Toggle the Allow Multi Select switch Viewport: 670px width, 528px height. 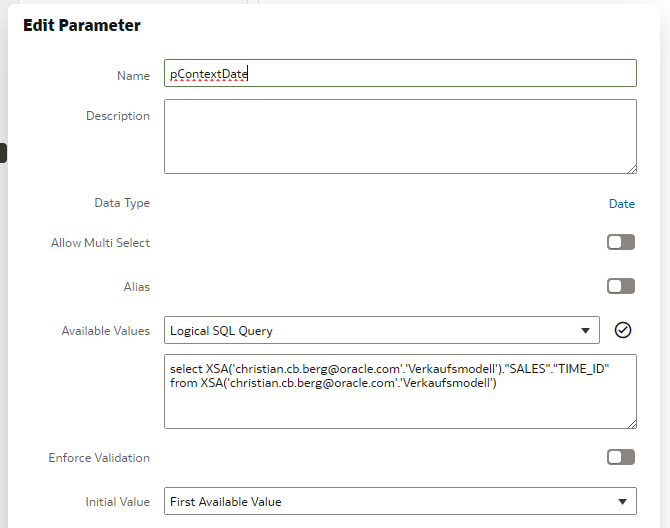(621, 242)
